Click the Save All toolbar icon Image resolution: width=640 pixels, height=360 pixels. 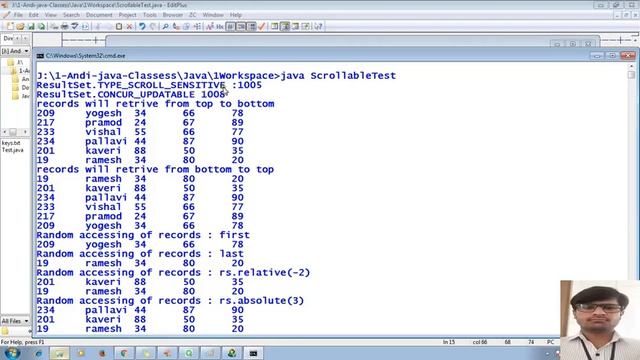pyautogui.click(x=41, y=27)
